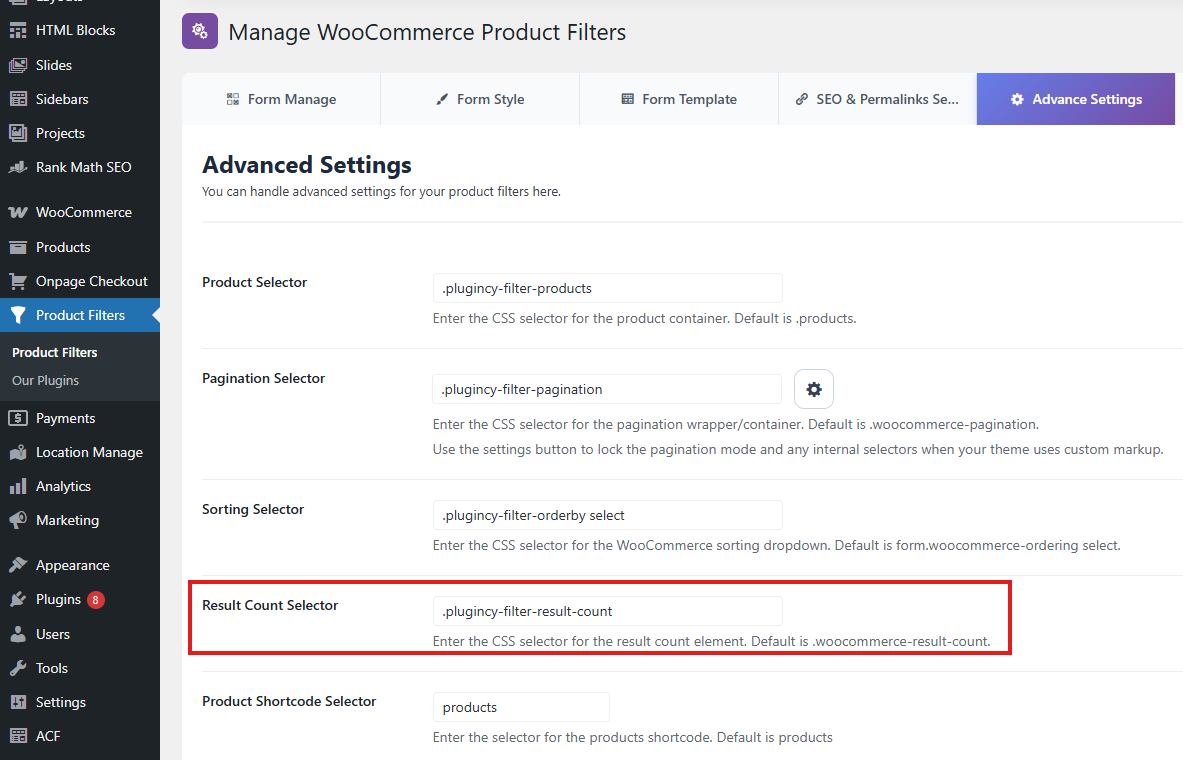
Task: Click the Slides menu icon
Action: [18, 65]
